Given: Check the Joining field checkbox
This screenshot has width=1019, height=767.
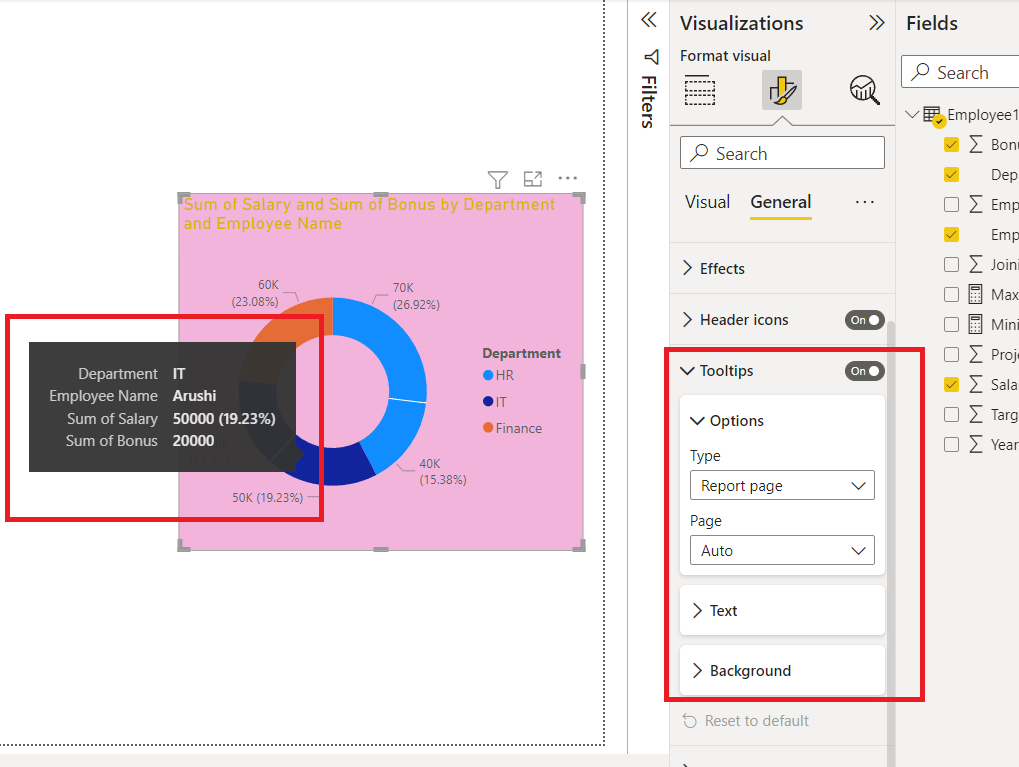Looking at the screenshot, I should tap(951, 265).
